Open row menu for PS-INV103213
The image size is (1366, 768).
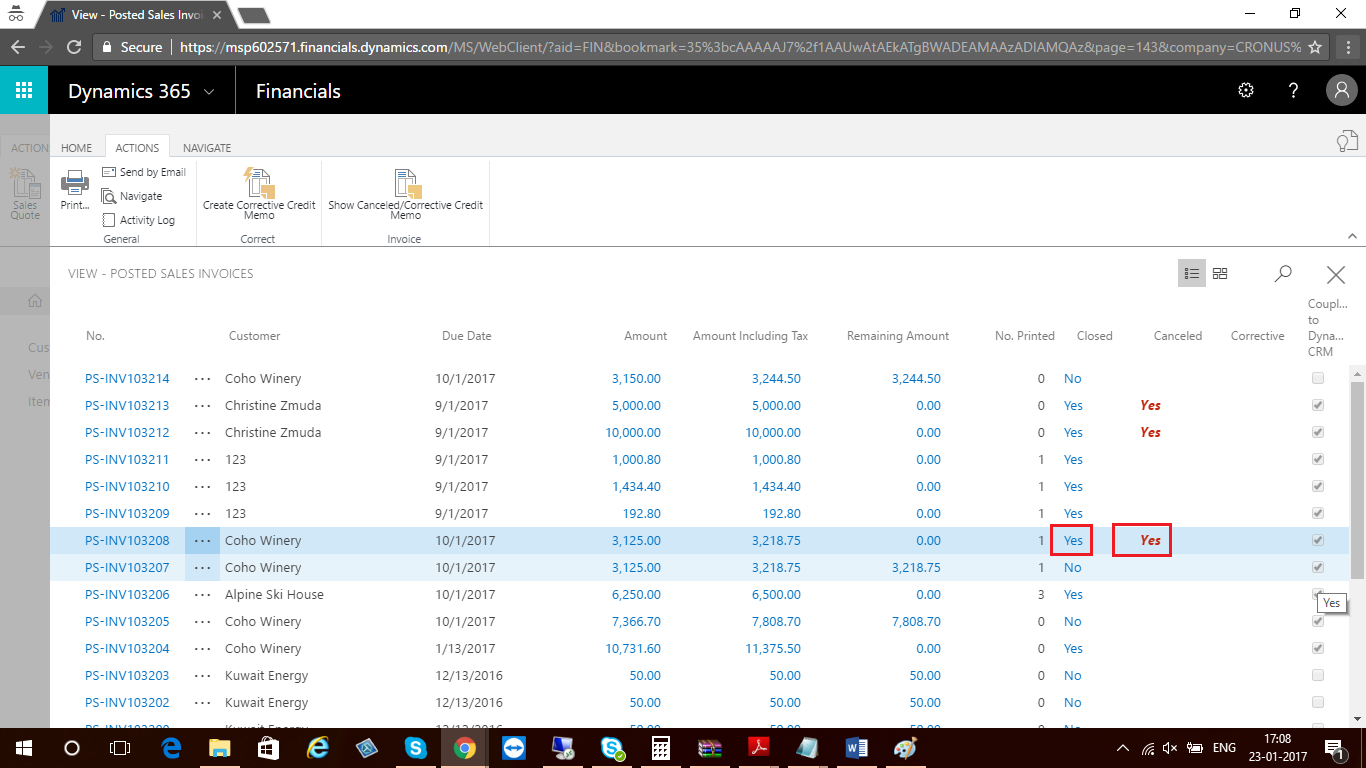(203, 406)
